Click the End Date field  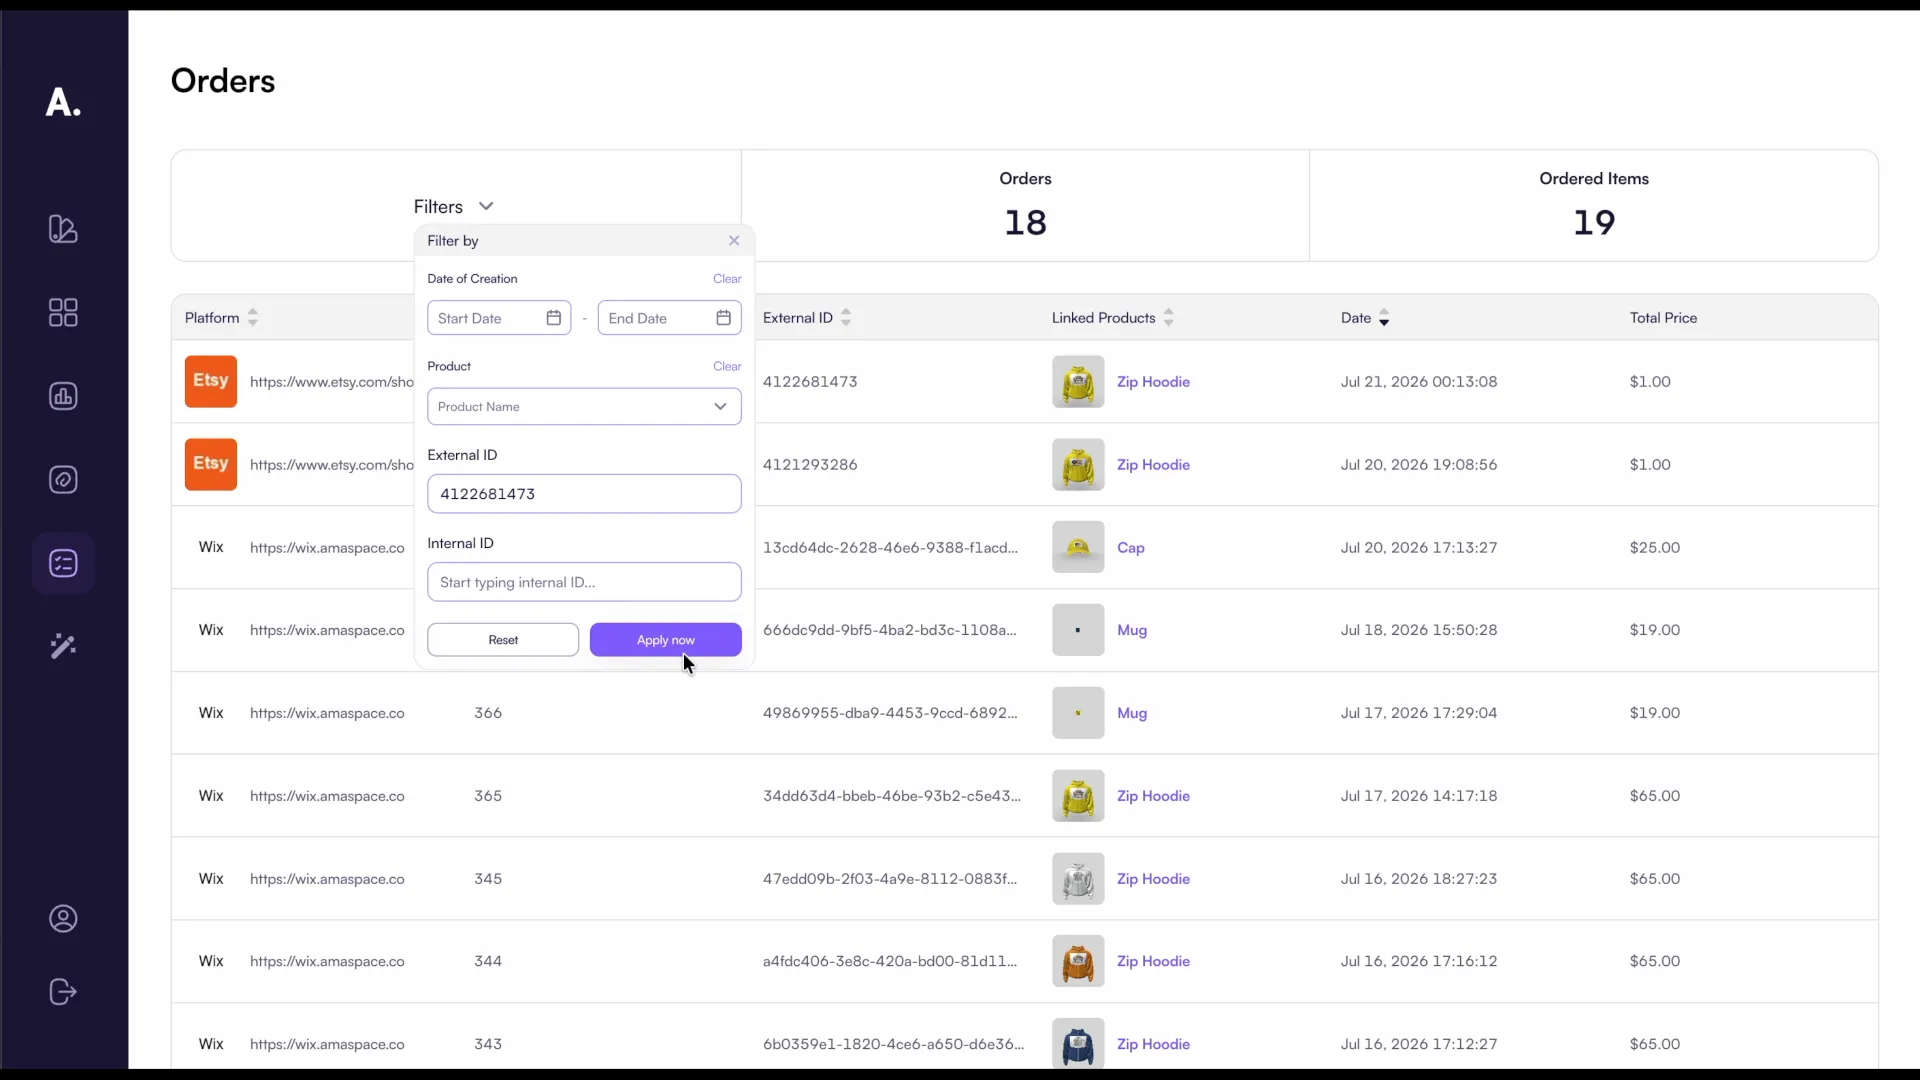pos(670,318)
